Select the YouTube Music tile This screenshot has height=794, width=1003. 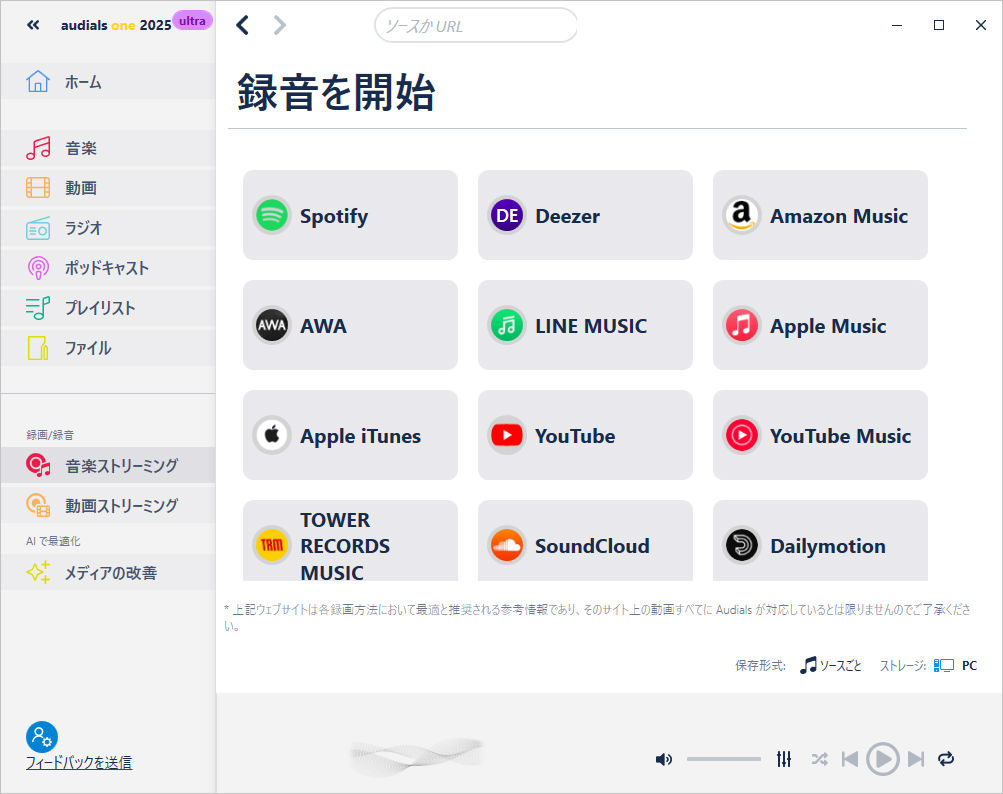pos(820,435)
